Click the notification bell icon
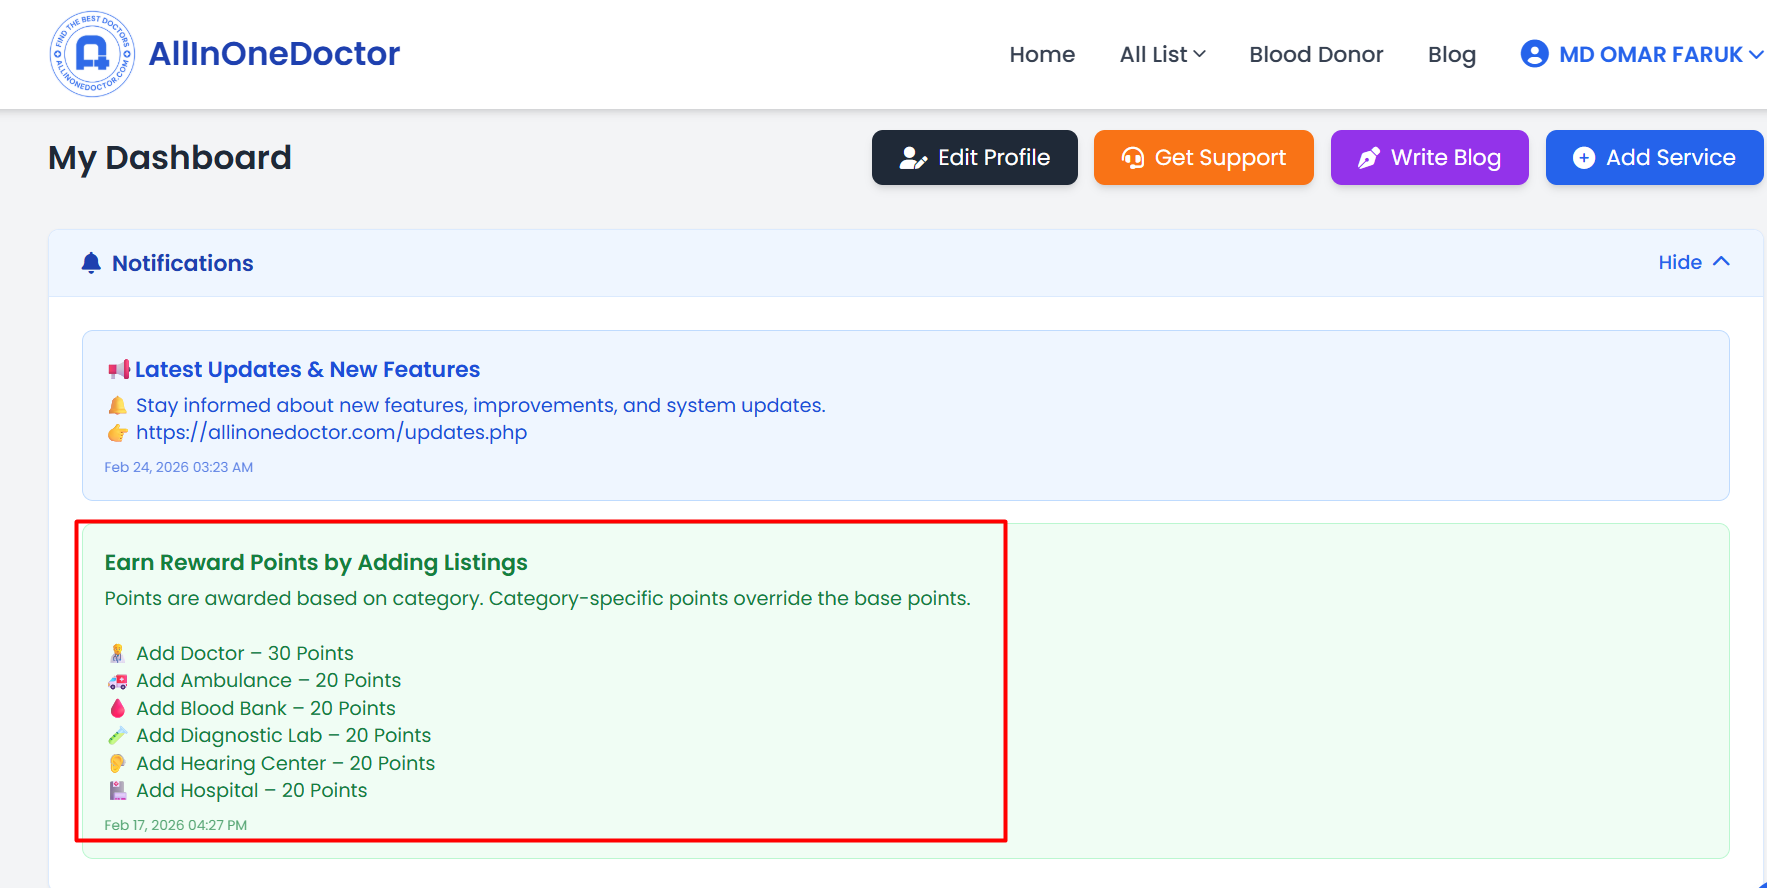 point(91,263)
